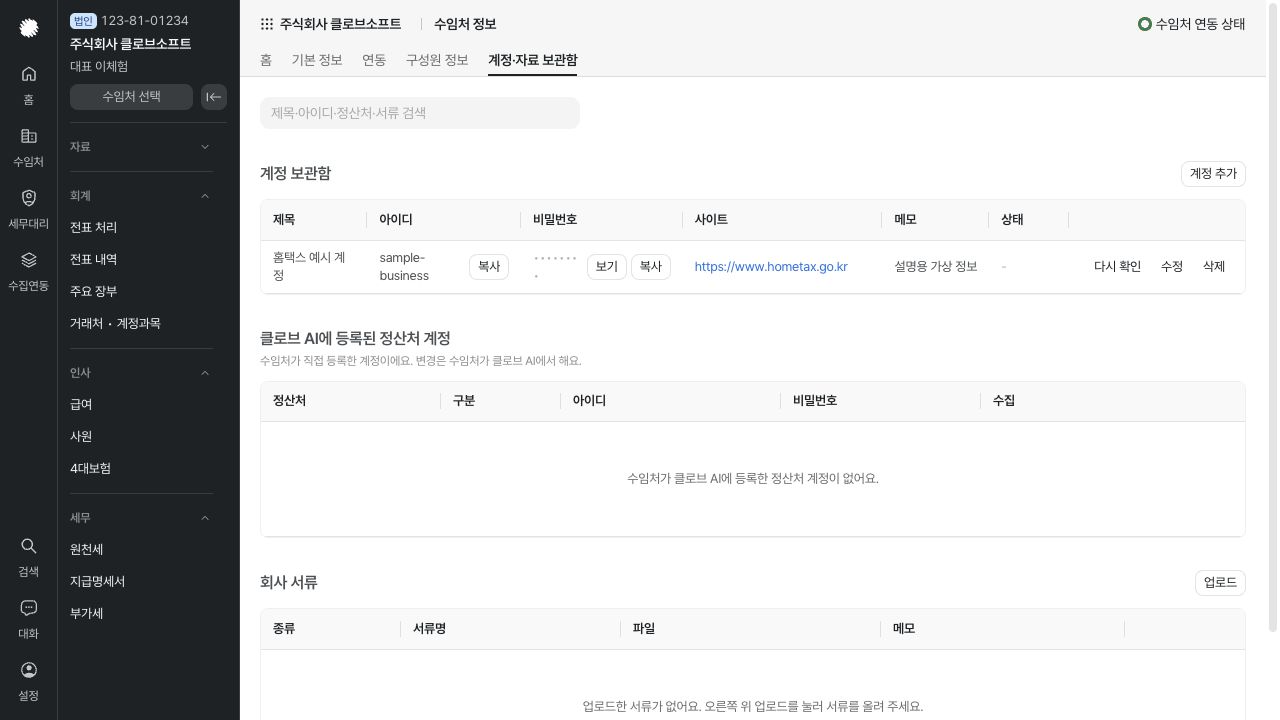Collapse sidebar with arrow button

click(x=214, y=97)
